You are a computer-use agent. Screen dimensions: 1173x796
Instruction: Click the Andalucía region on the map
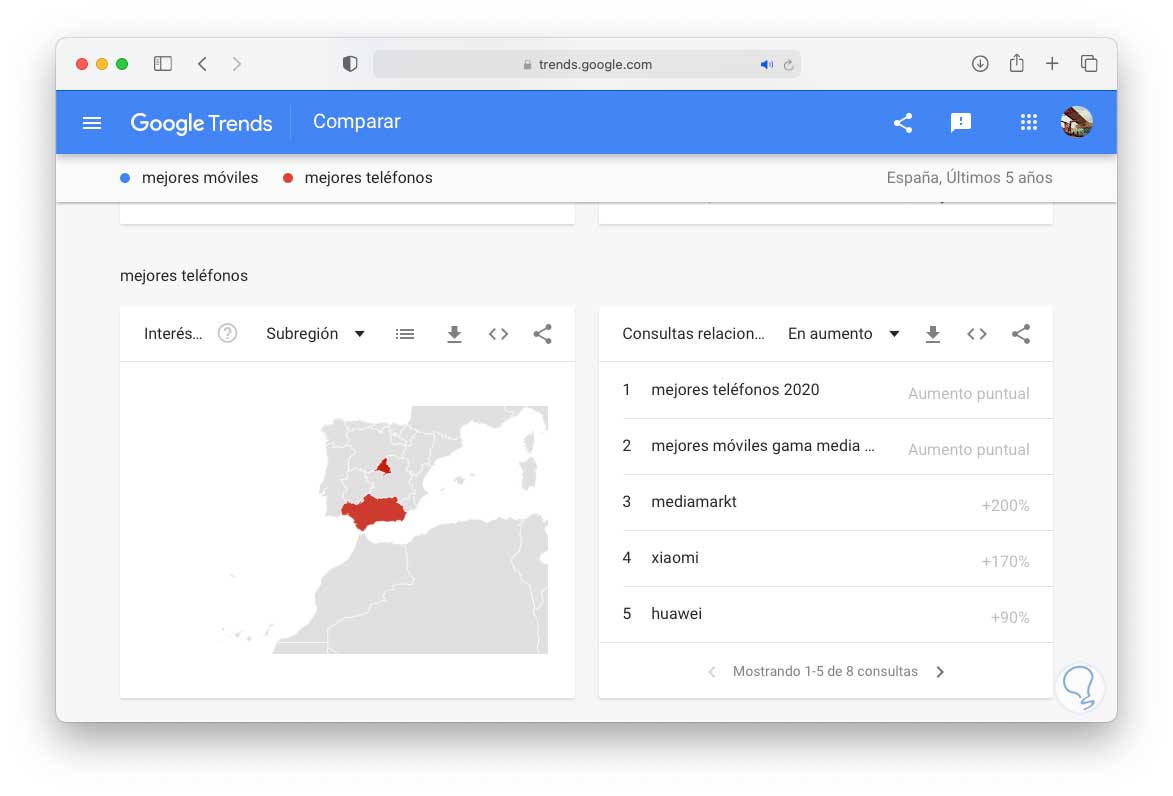click(x=372, y=512)
